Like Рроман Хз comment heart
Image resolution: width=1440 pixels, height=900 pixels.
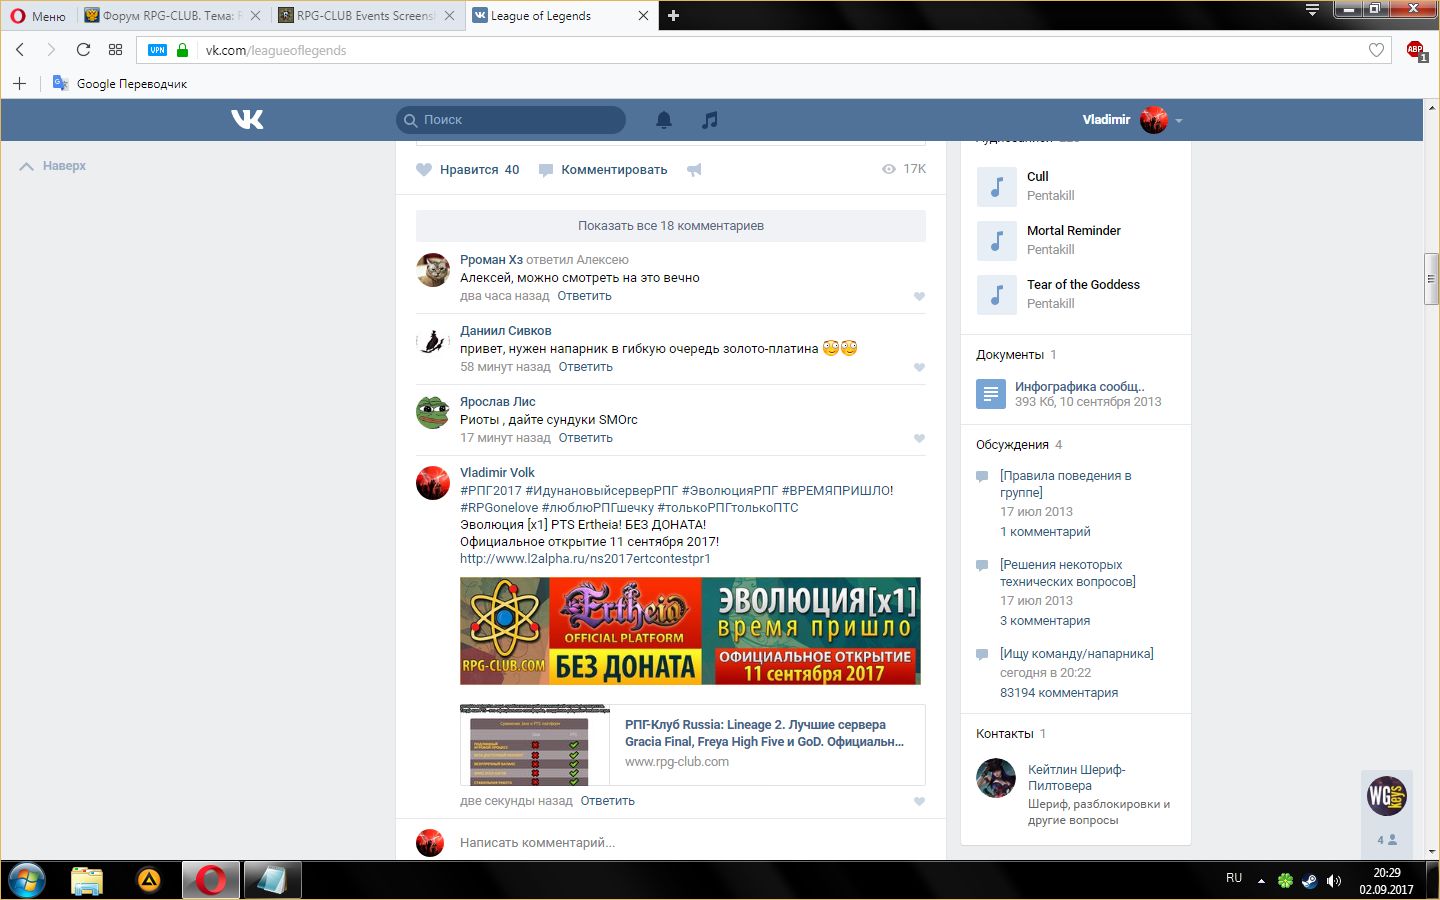tap(919, 296)
